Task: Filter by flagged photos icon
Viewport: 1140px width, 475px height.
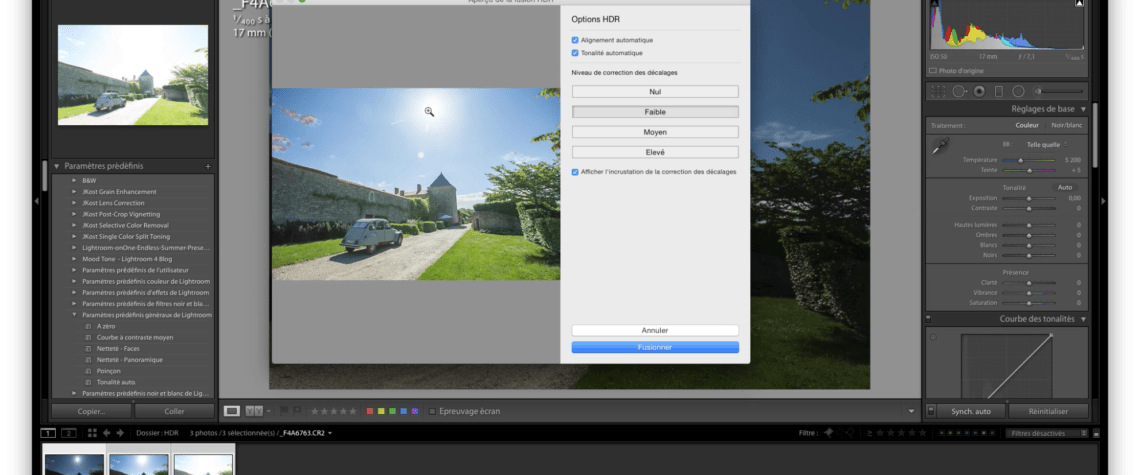Action: 828,433
